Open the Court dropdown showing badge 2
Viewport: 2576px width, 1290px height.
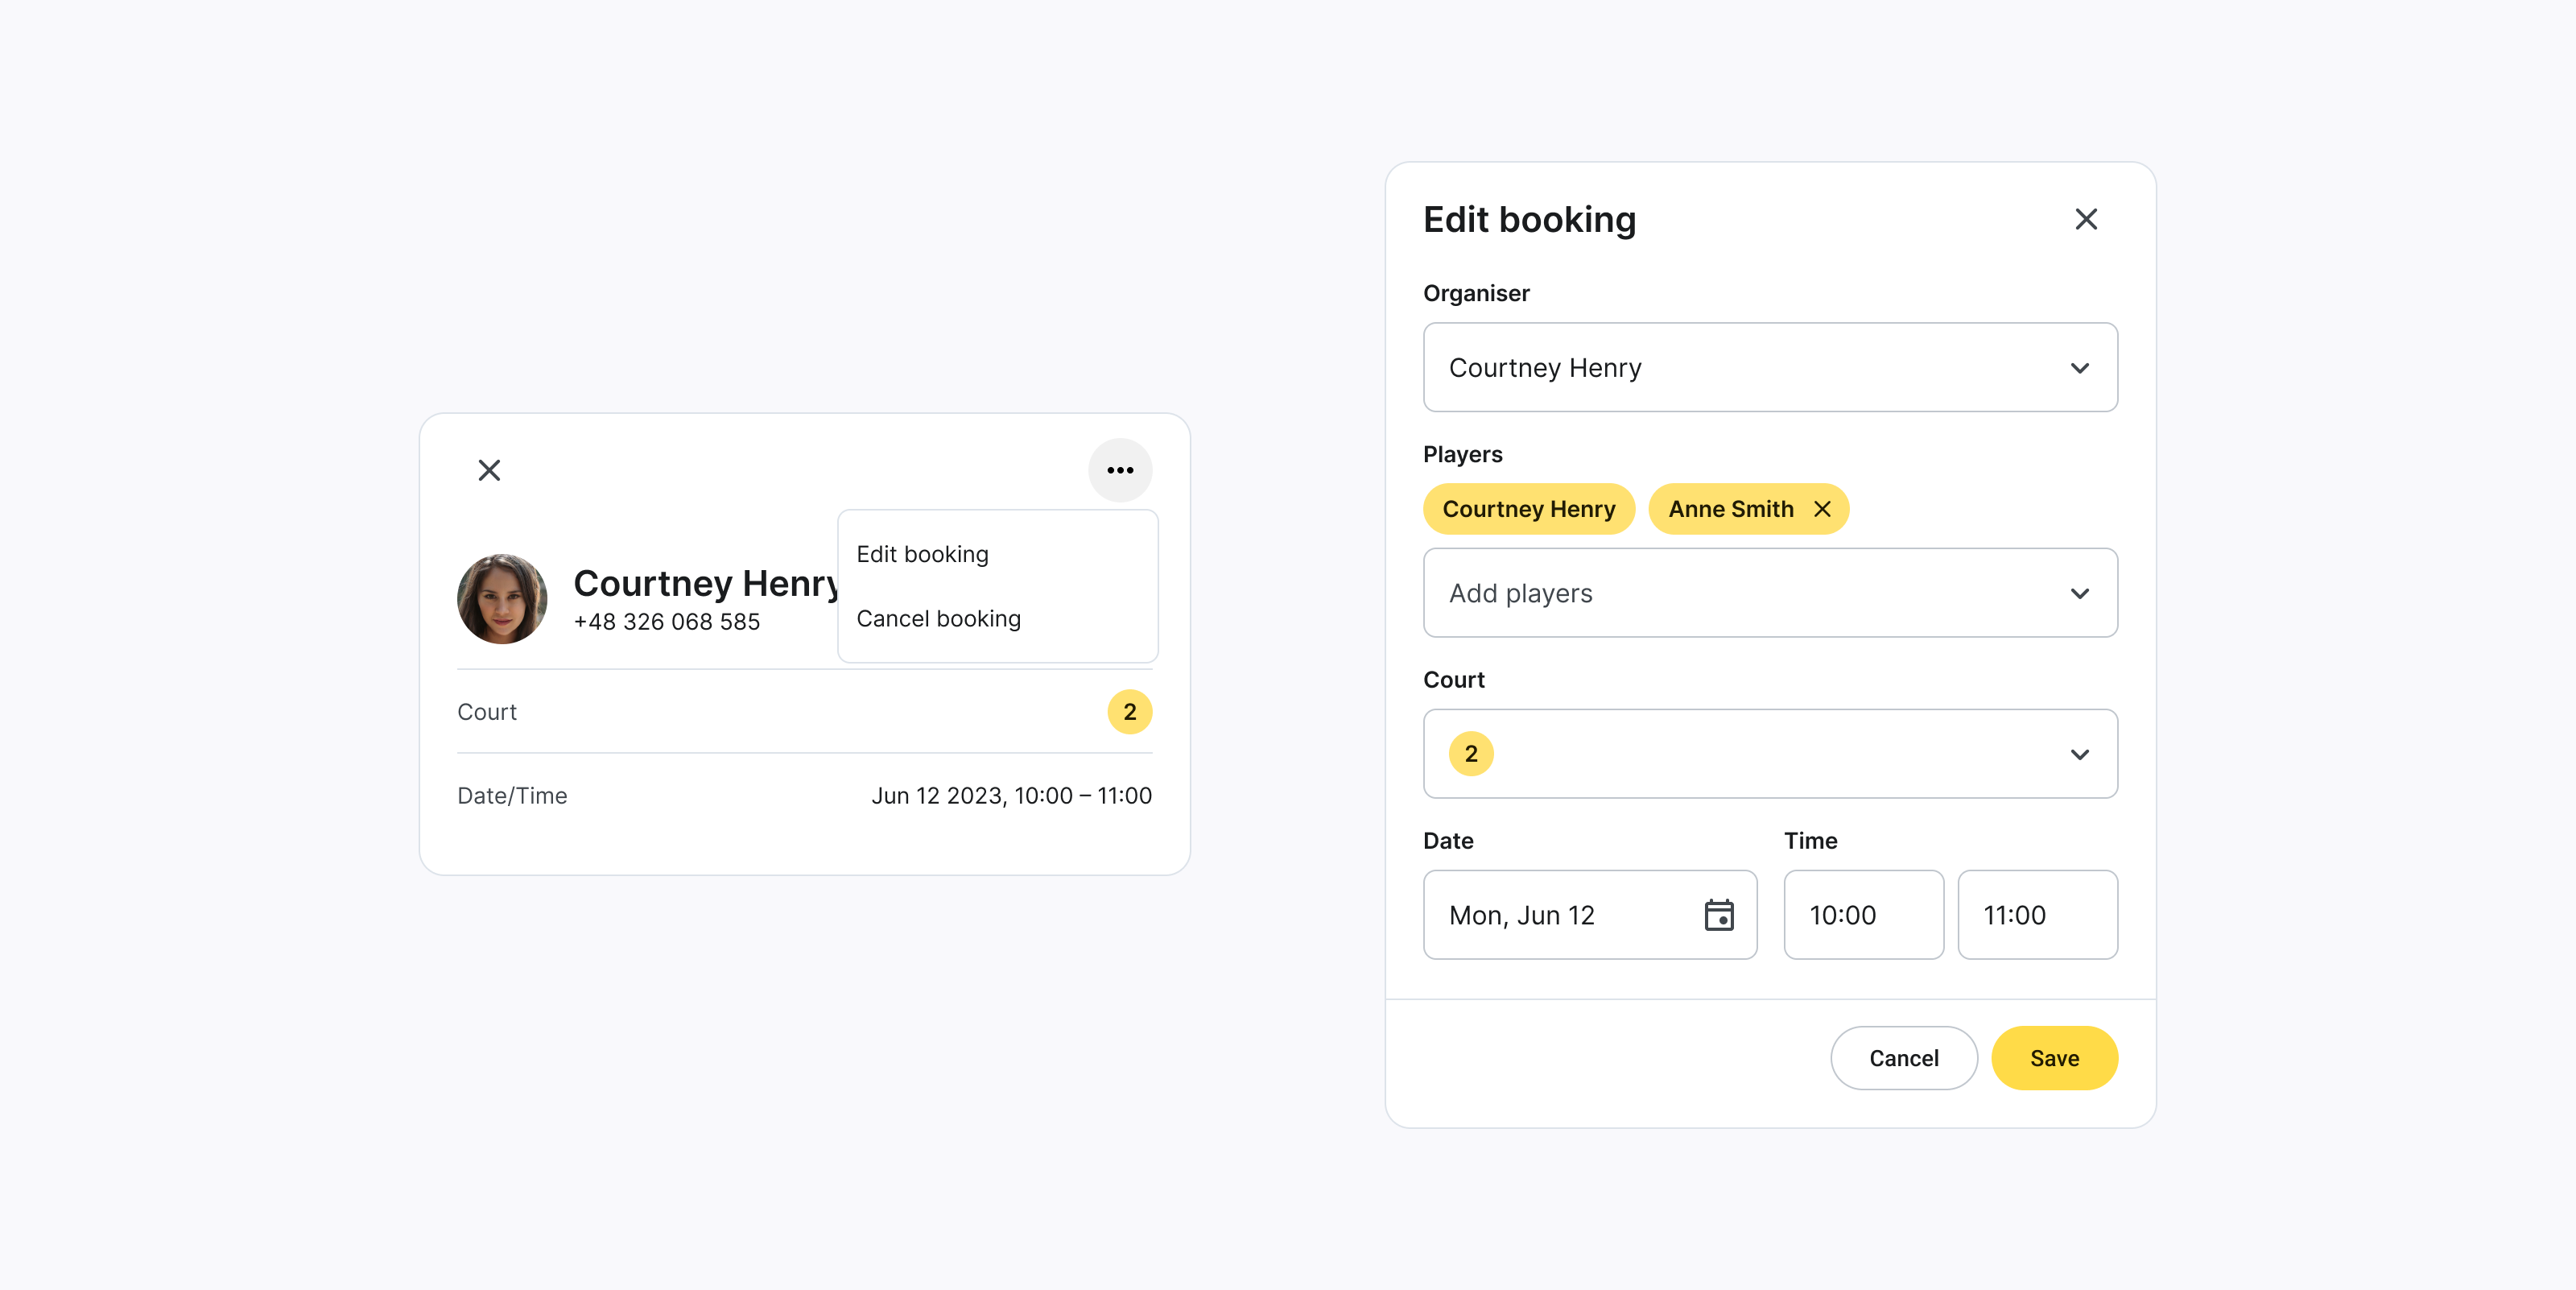(x=1769, y=754)
